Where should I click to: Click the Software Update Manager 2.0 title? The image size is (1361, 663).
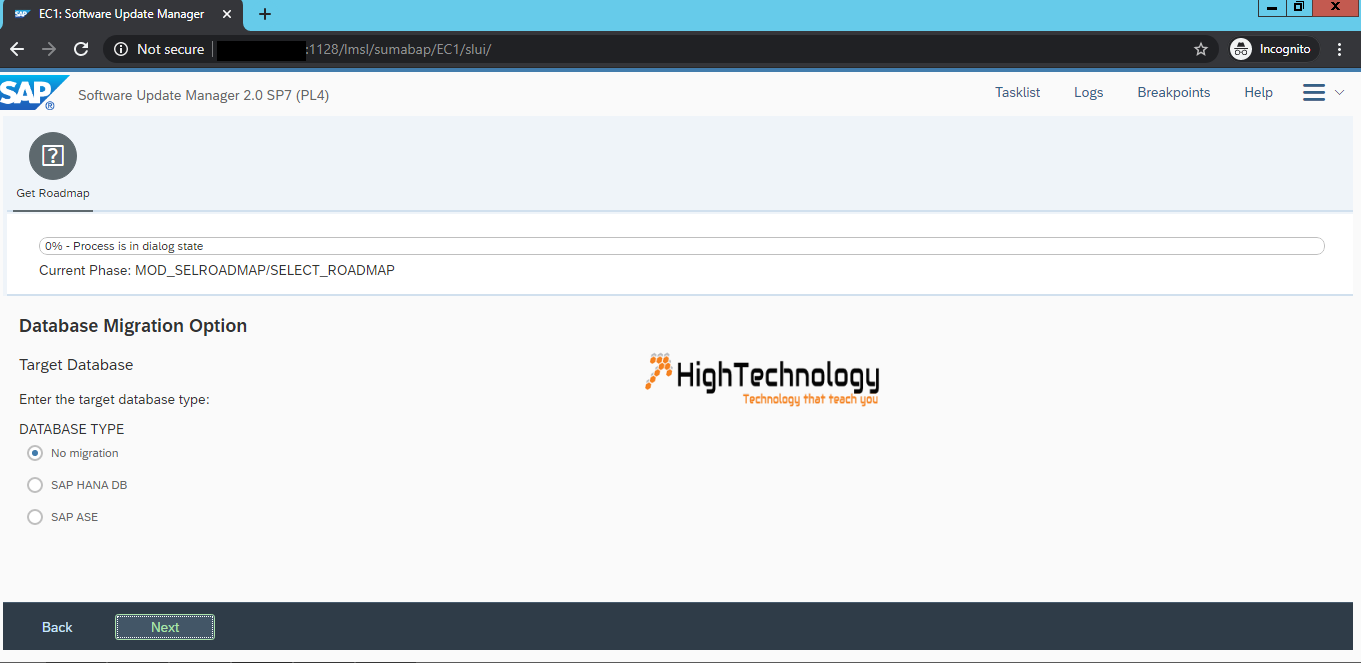203,95
